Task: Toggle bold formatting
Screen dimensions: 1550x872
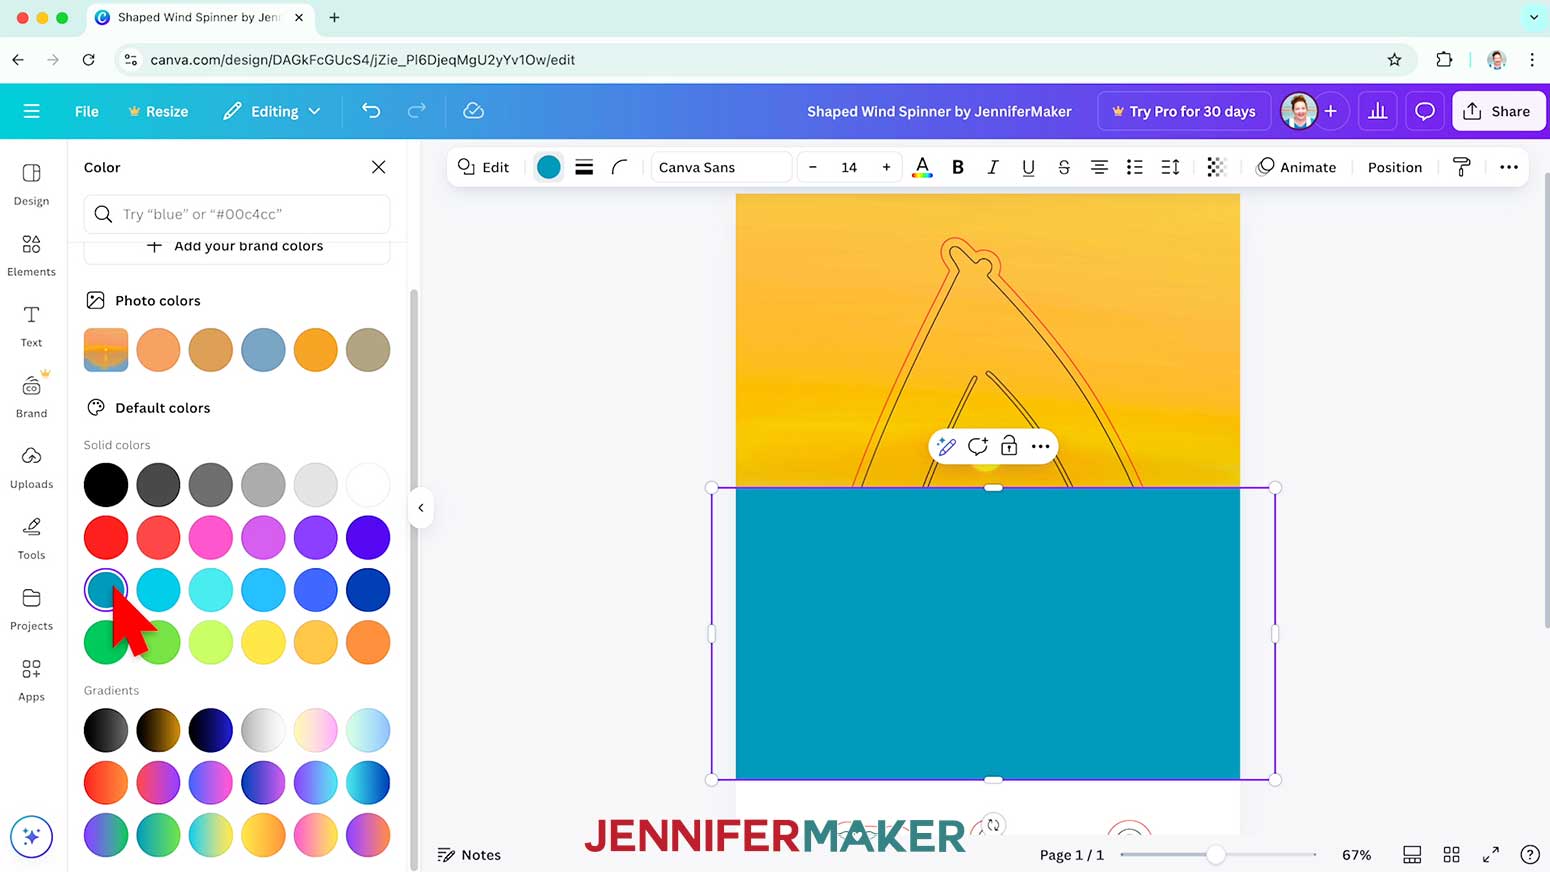Action: click(958, 167)
